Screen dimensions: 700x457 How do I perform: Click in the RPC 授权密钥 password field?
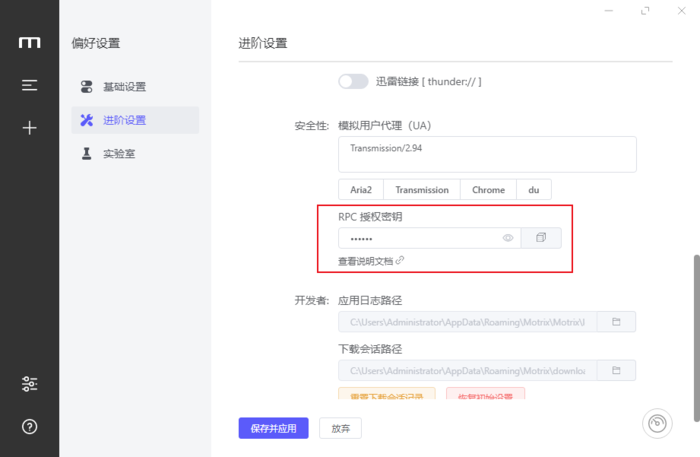420,238
